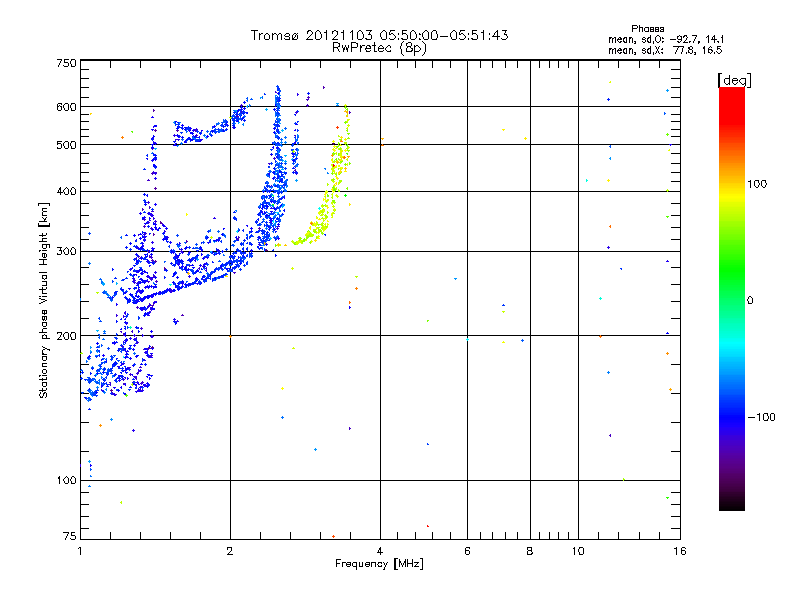Click the 'Frequency [MHz]' axis title
Viewport: 800px width, 600px height.
point(379,564)
